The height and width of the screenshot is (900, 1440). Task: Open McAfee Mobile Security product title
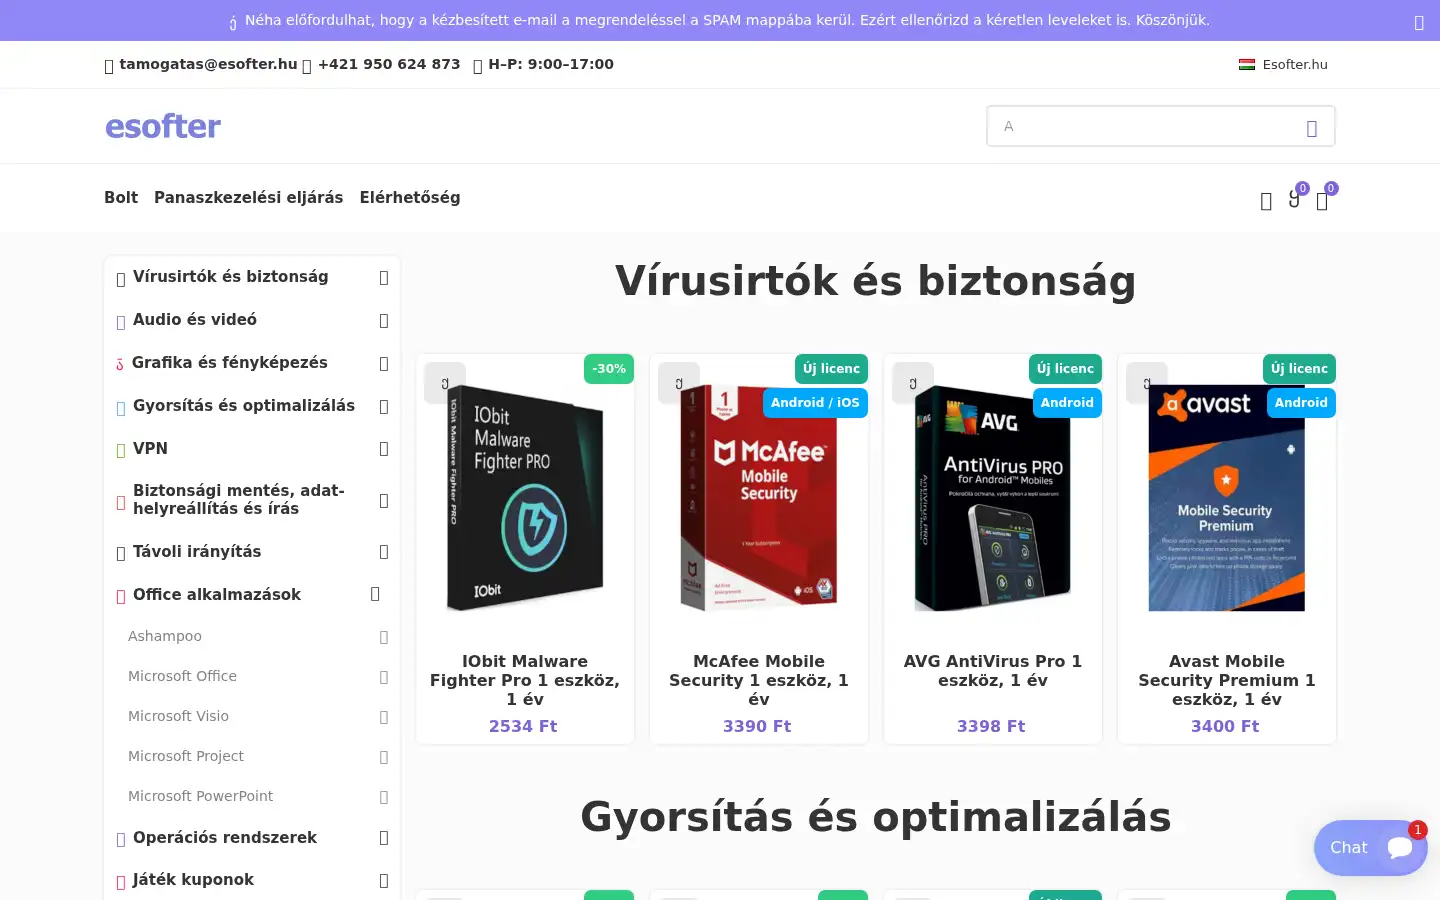coord(759,680)
